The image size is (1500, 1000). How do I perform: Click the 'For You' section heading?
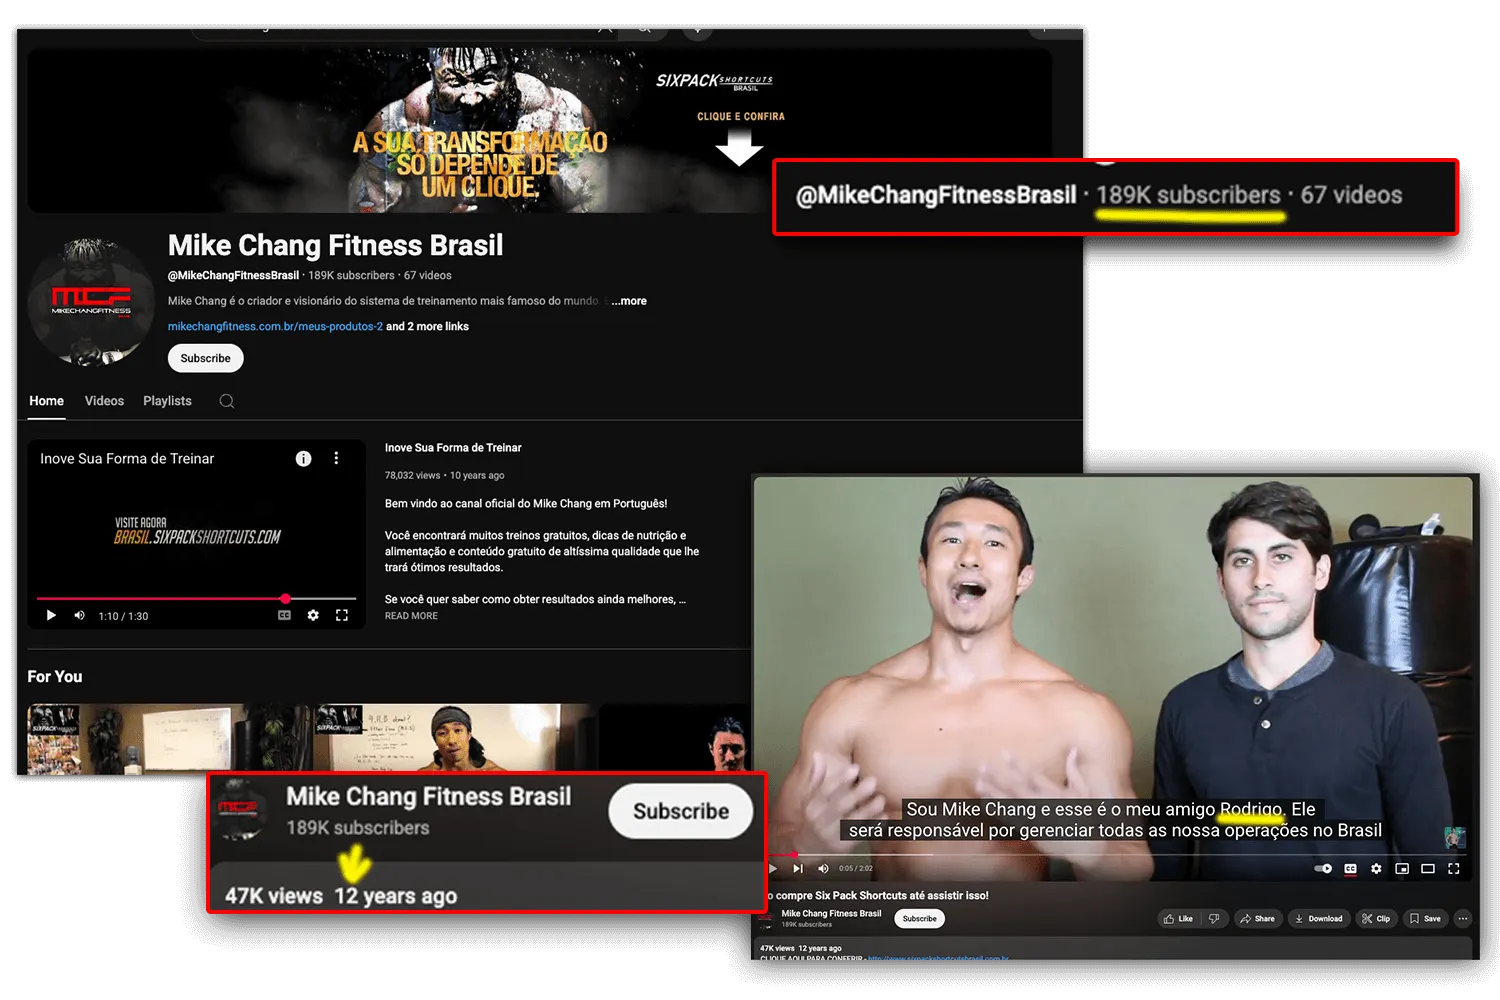pos(55,677)
